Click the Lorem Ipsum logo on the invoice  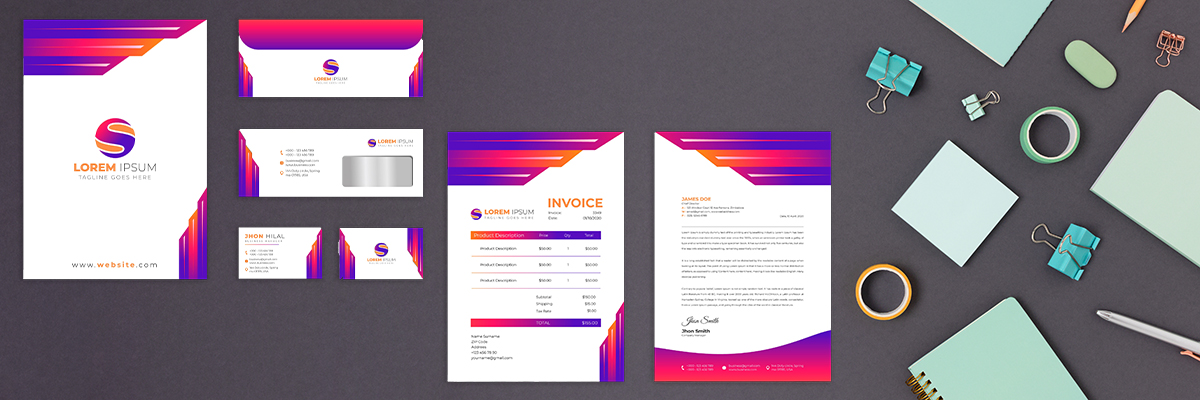coord(502,213)
